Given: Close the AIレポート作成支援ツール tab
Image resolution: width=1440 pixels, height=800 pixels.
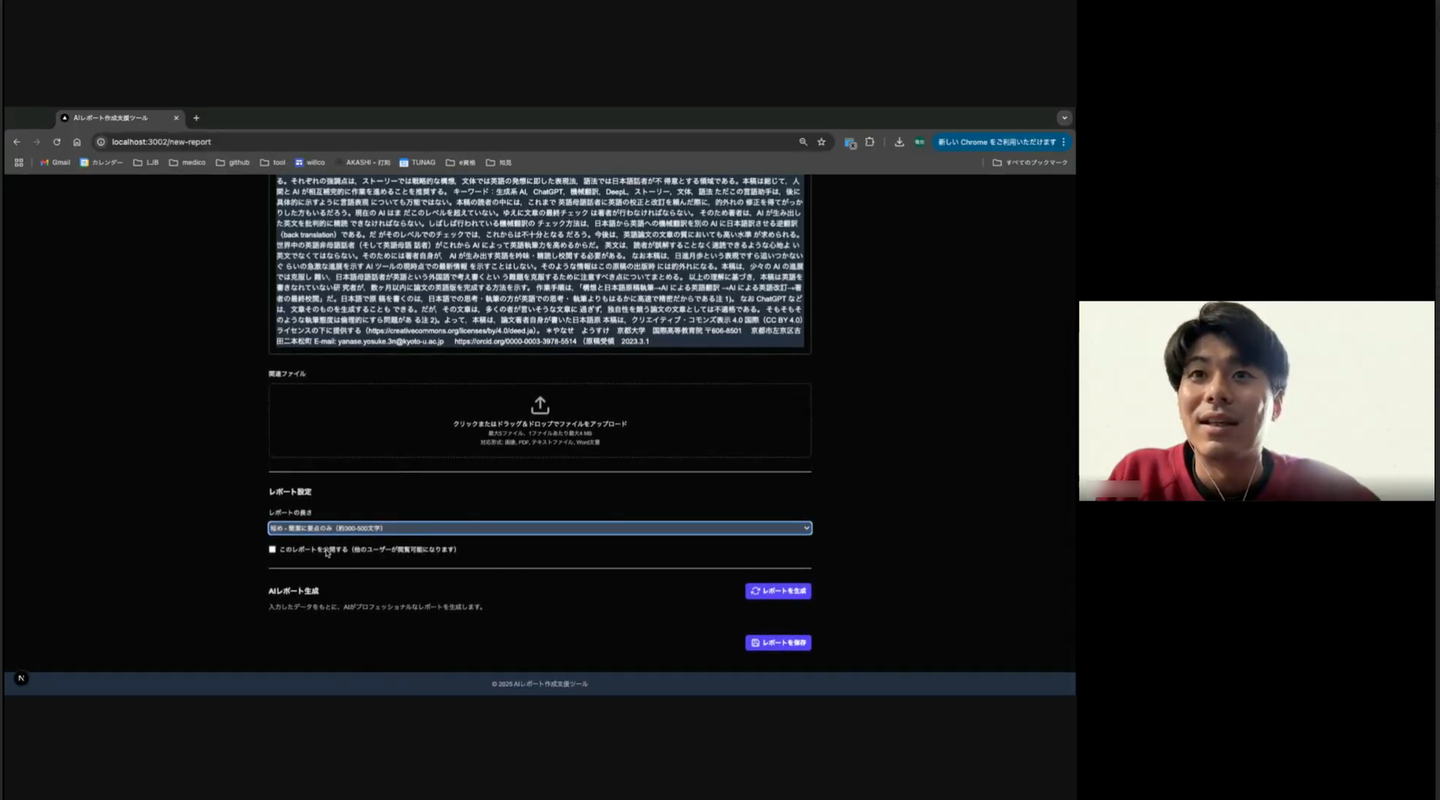Looking at the screenshot, I should pyautogui.click(x=177, y=118).
